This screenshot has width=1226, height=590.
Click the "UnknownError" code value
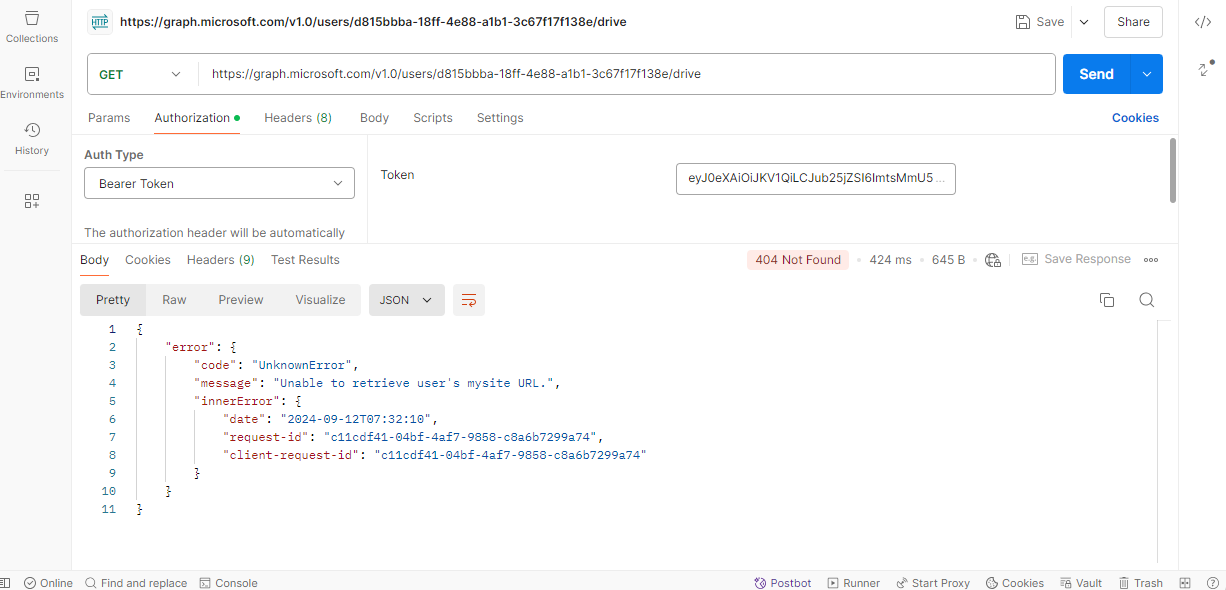[304, 365]
